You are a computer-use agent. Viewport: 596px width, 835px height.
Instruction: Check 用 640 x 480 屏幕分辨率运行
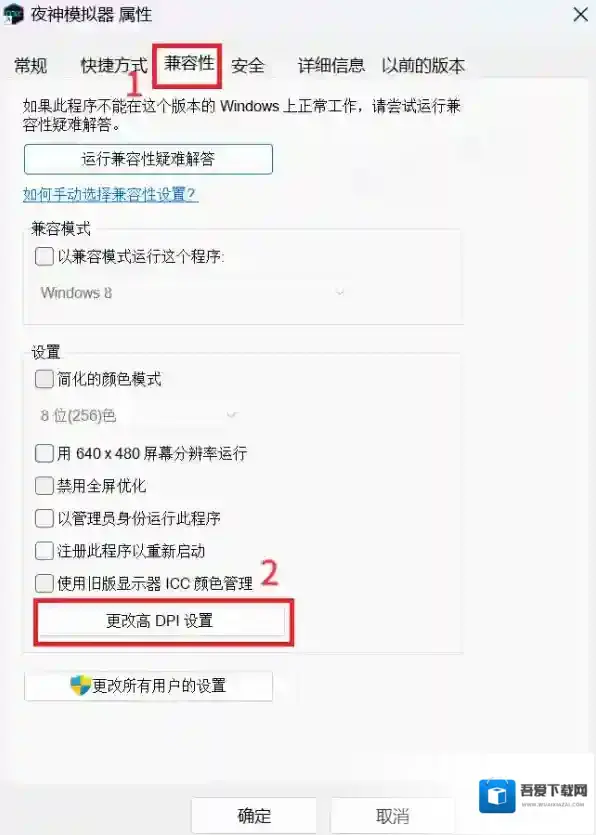pos(44,454)
